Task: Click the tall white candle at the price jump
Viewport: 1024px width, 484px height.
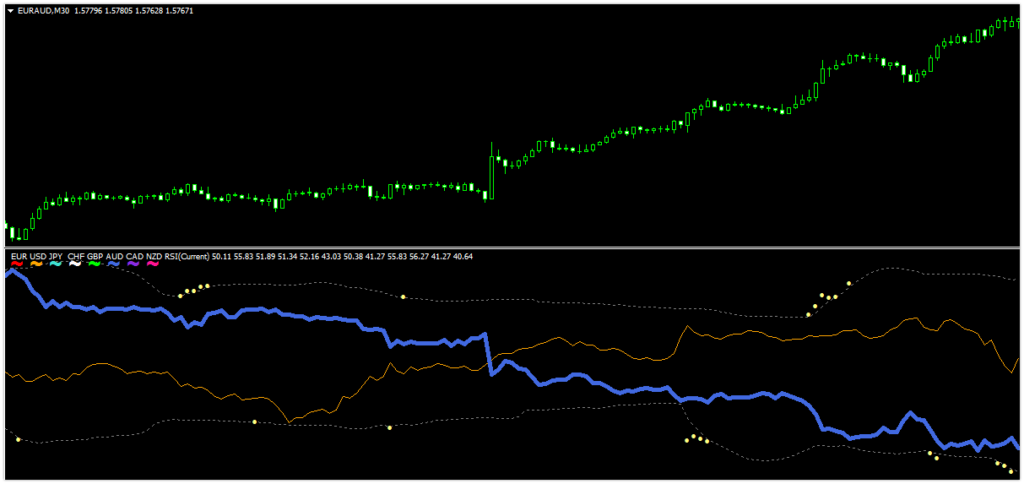Action: tap(491, 176)
